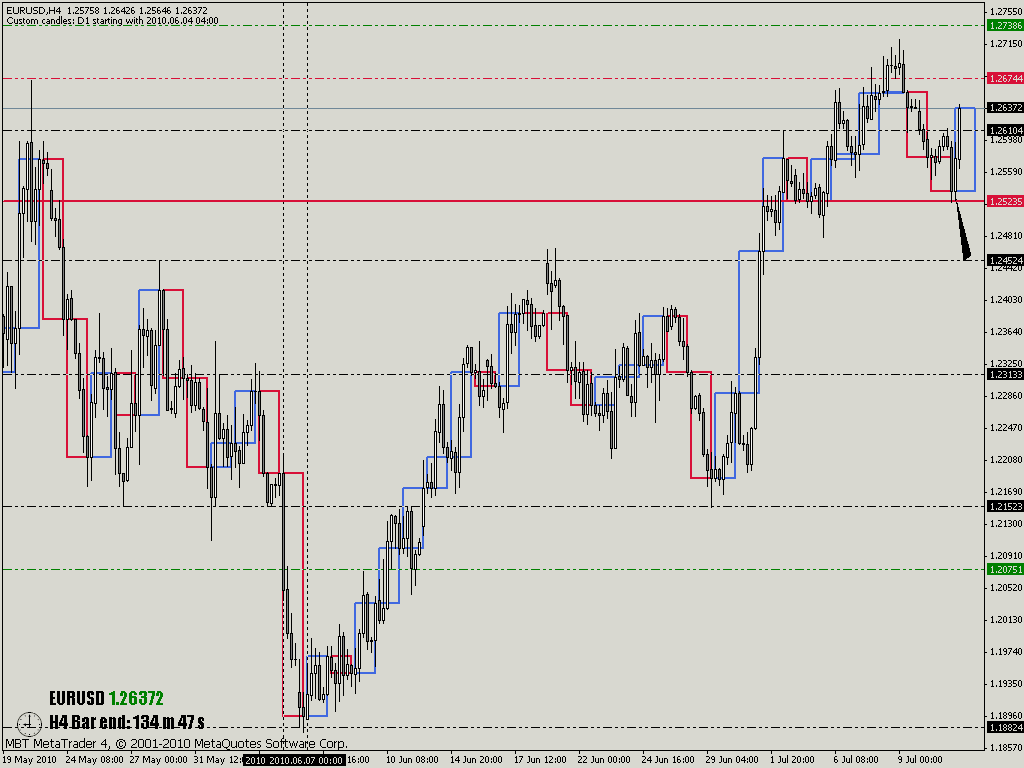Image resolution: width=1024 pixels, height=768 pixels.
Task: Click the current price tag 1.26372
Action: tap(1006, 108)
